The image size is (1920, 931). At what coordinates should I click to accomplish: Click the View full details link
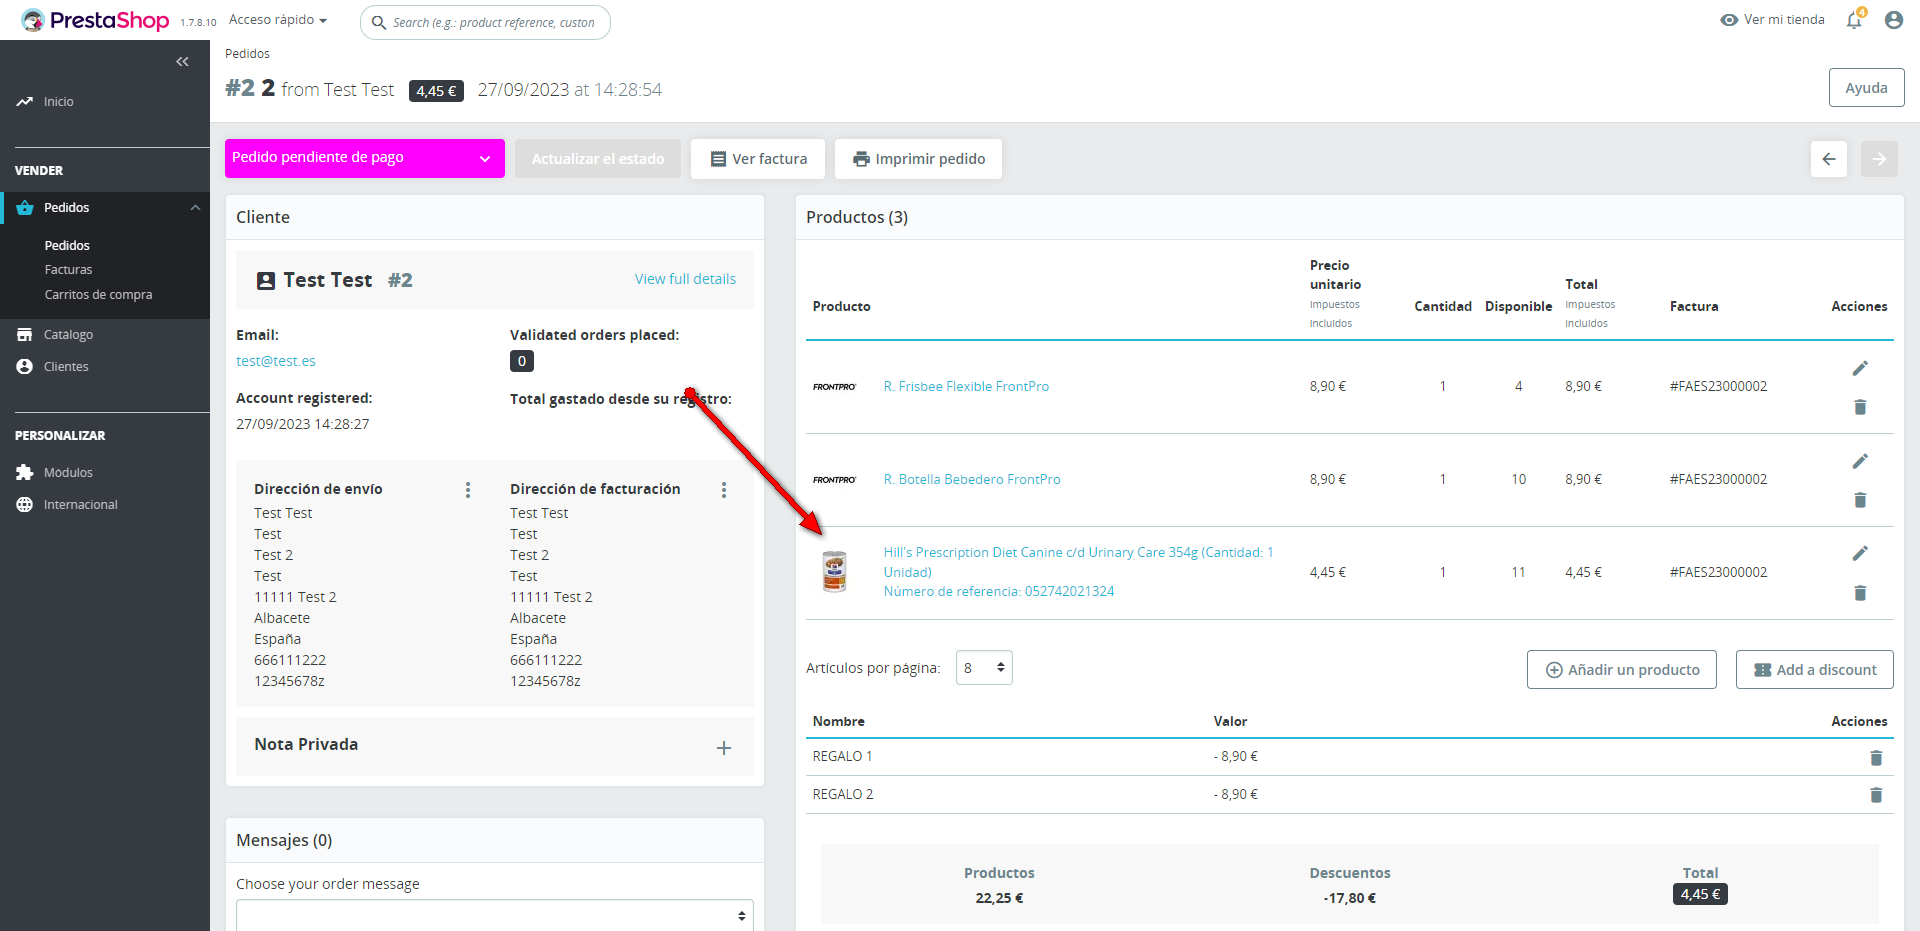685,279
